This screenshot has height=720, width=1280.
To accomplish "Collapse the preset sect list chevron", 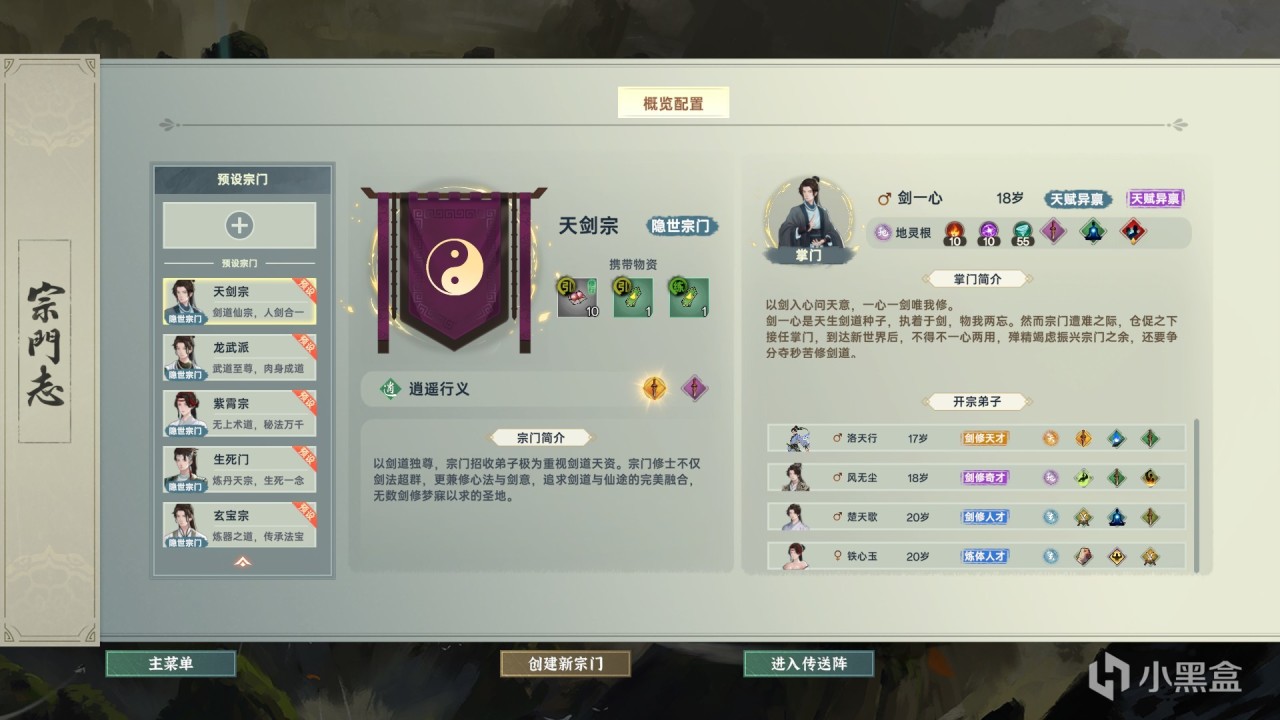I will 242,561.
